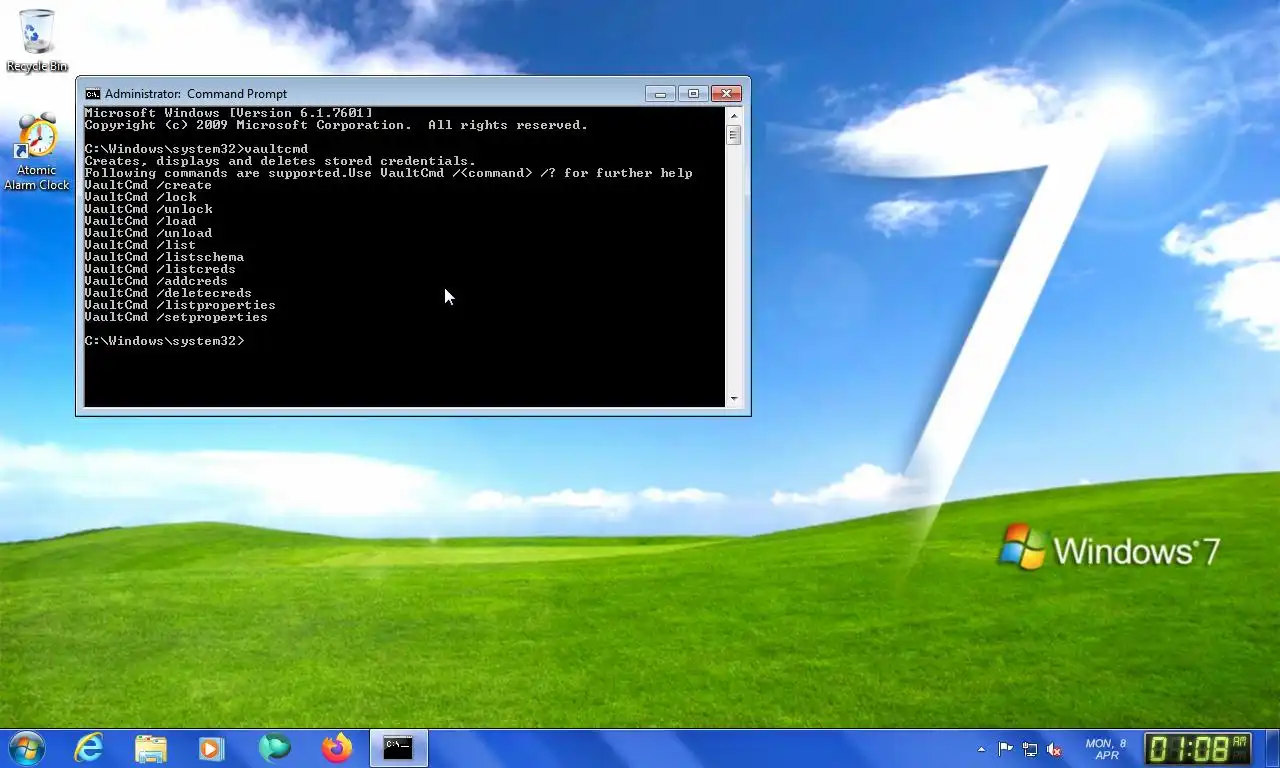Click the 'VaultCmd /unlock' line
The width and height of the screenshot is (1280, 768).
148,209
